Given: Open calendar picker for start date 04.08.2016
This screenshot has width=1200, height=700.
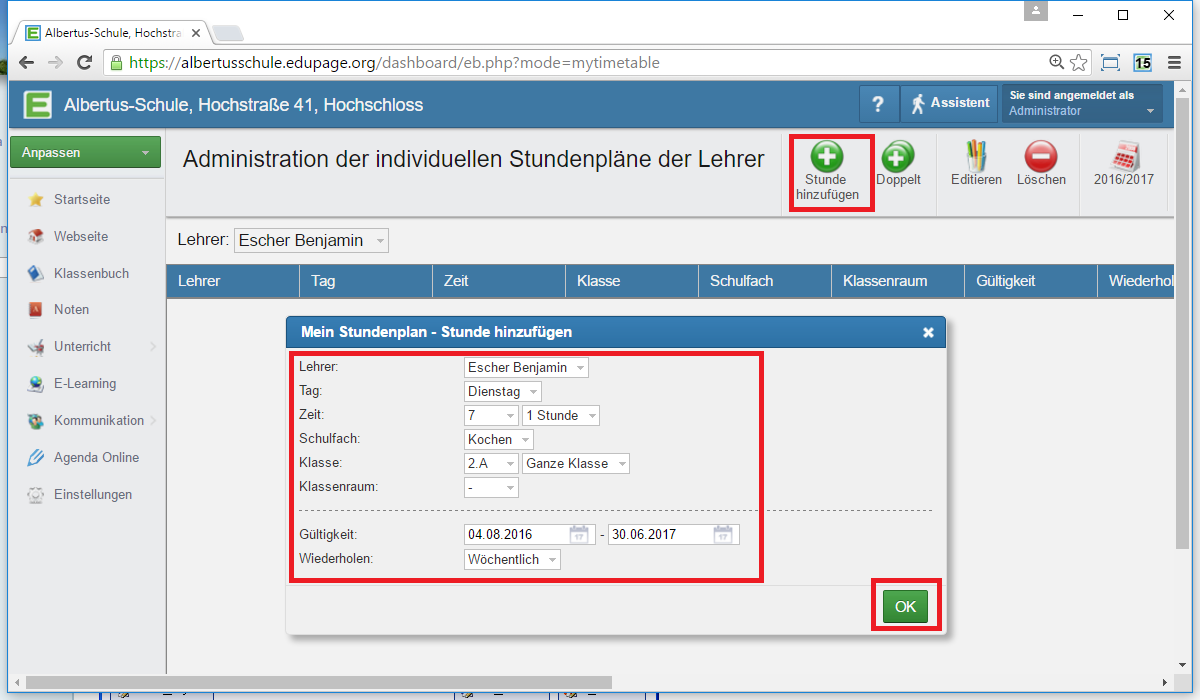Looking at the screenshot, I should [579, 535].
